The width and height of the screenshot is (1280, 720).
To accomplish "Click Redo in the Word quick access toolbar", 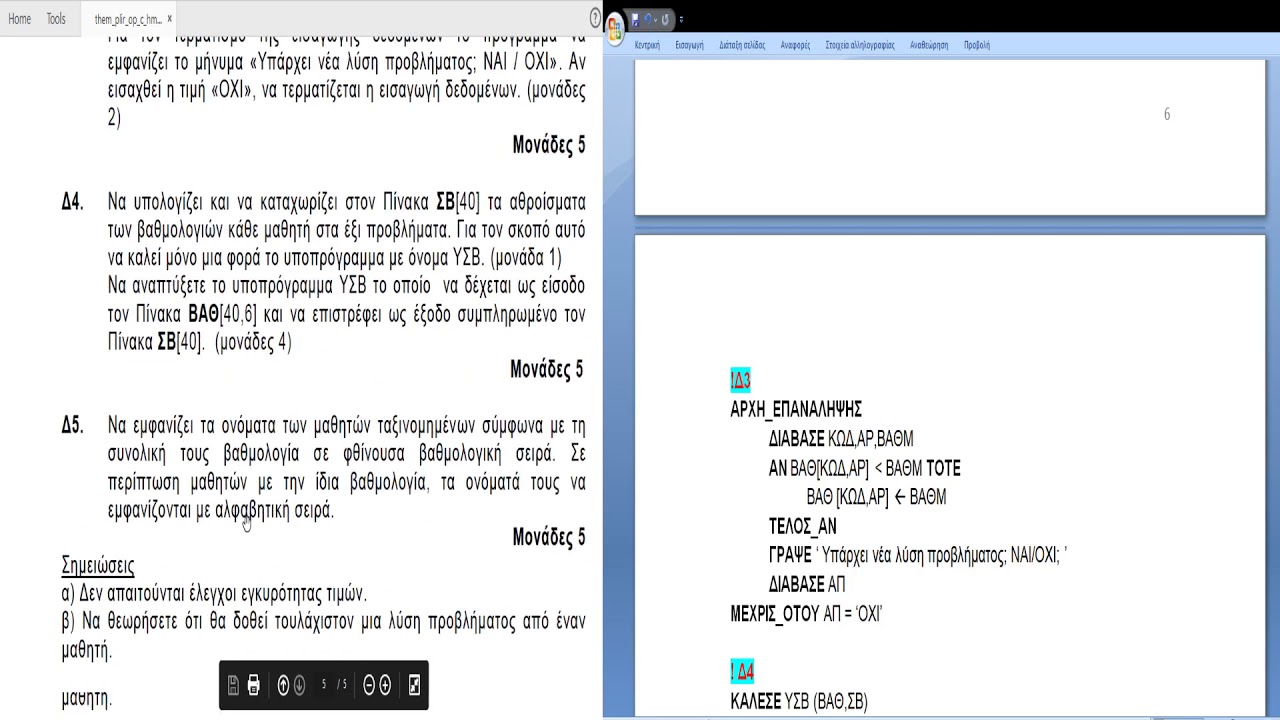I will click(665, 20).
